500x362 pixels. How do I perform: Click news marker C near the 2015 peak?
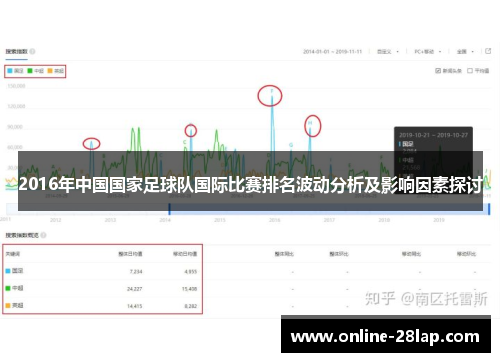coord(184,142)
